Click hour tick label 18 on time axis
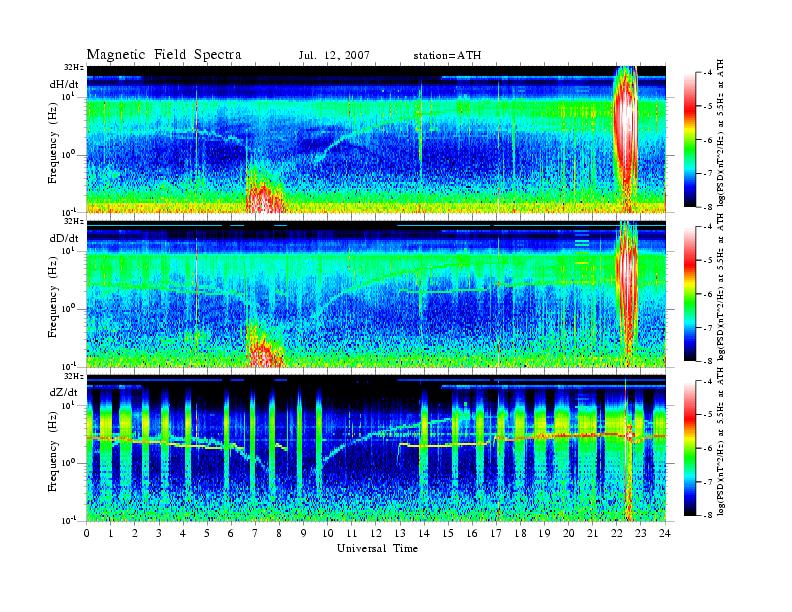The height and width of the screenshot is (612, 792). point(520,533)
